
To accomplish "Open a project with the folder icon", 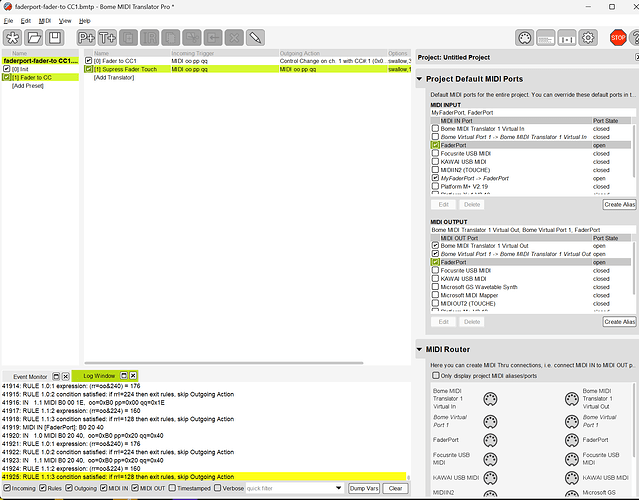I will coord(34,38).
